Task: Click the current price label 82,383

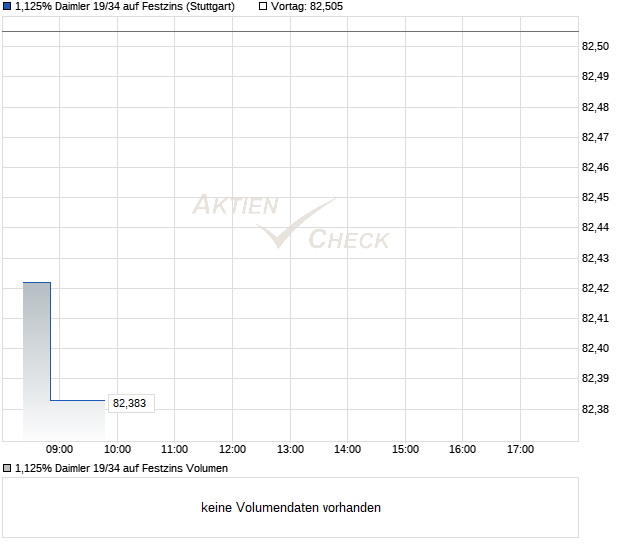Action: click(131, 403)
